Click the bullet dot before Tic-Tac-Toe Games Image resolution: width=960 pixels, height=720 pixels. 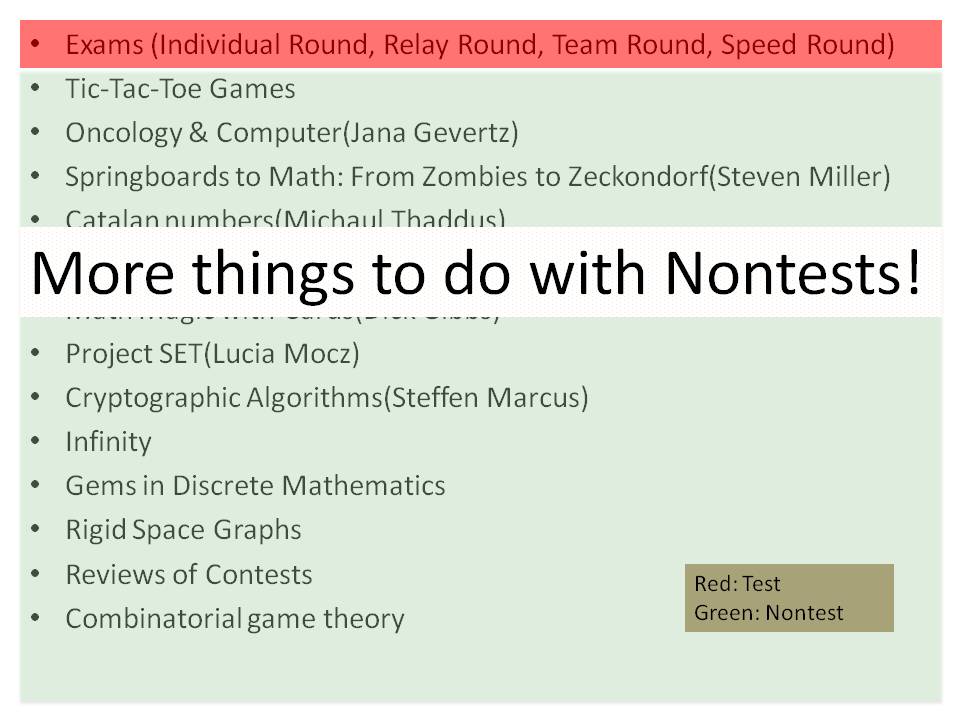click(x=36, y=89)
